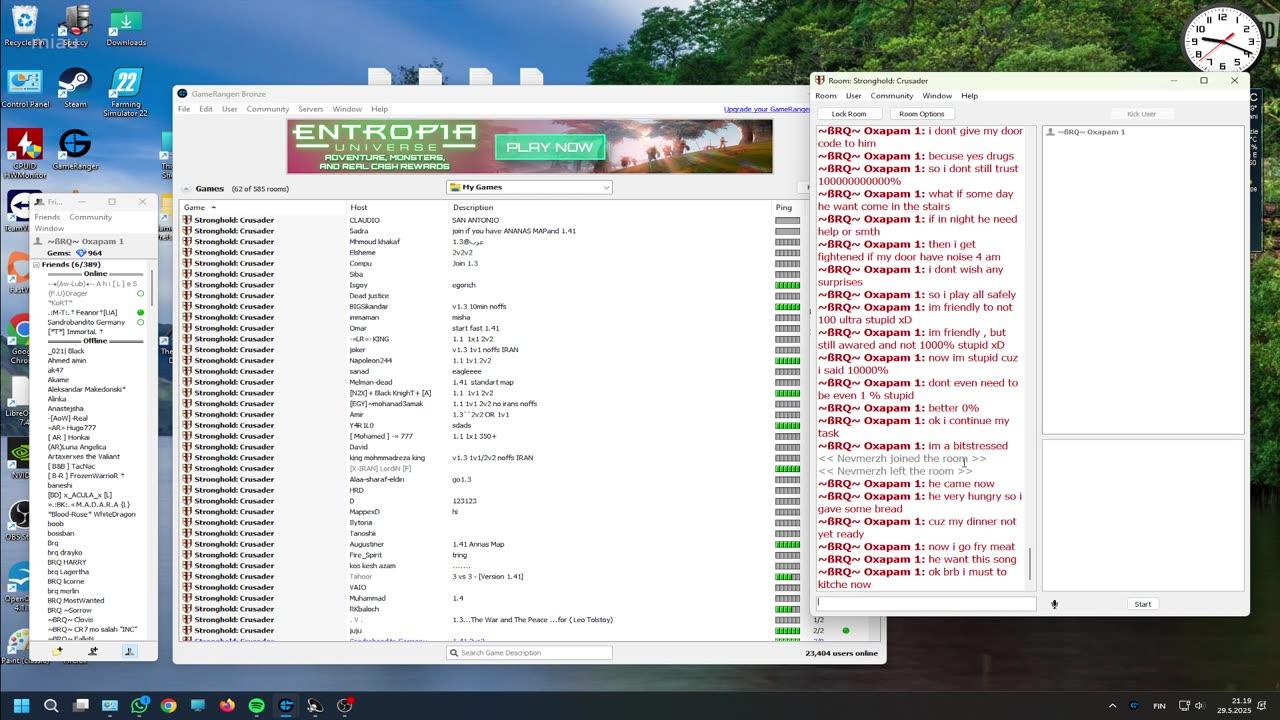The image size is (1280, 720).
Task: Open Task View on taskbar
Action: coord(81,705)
